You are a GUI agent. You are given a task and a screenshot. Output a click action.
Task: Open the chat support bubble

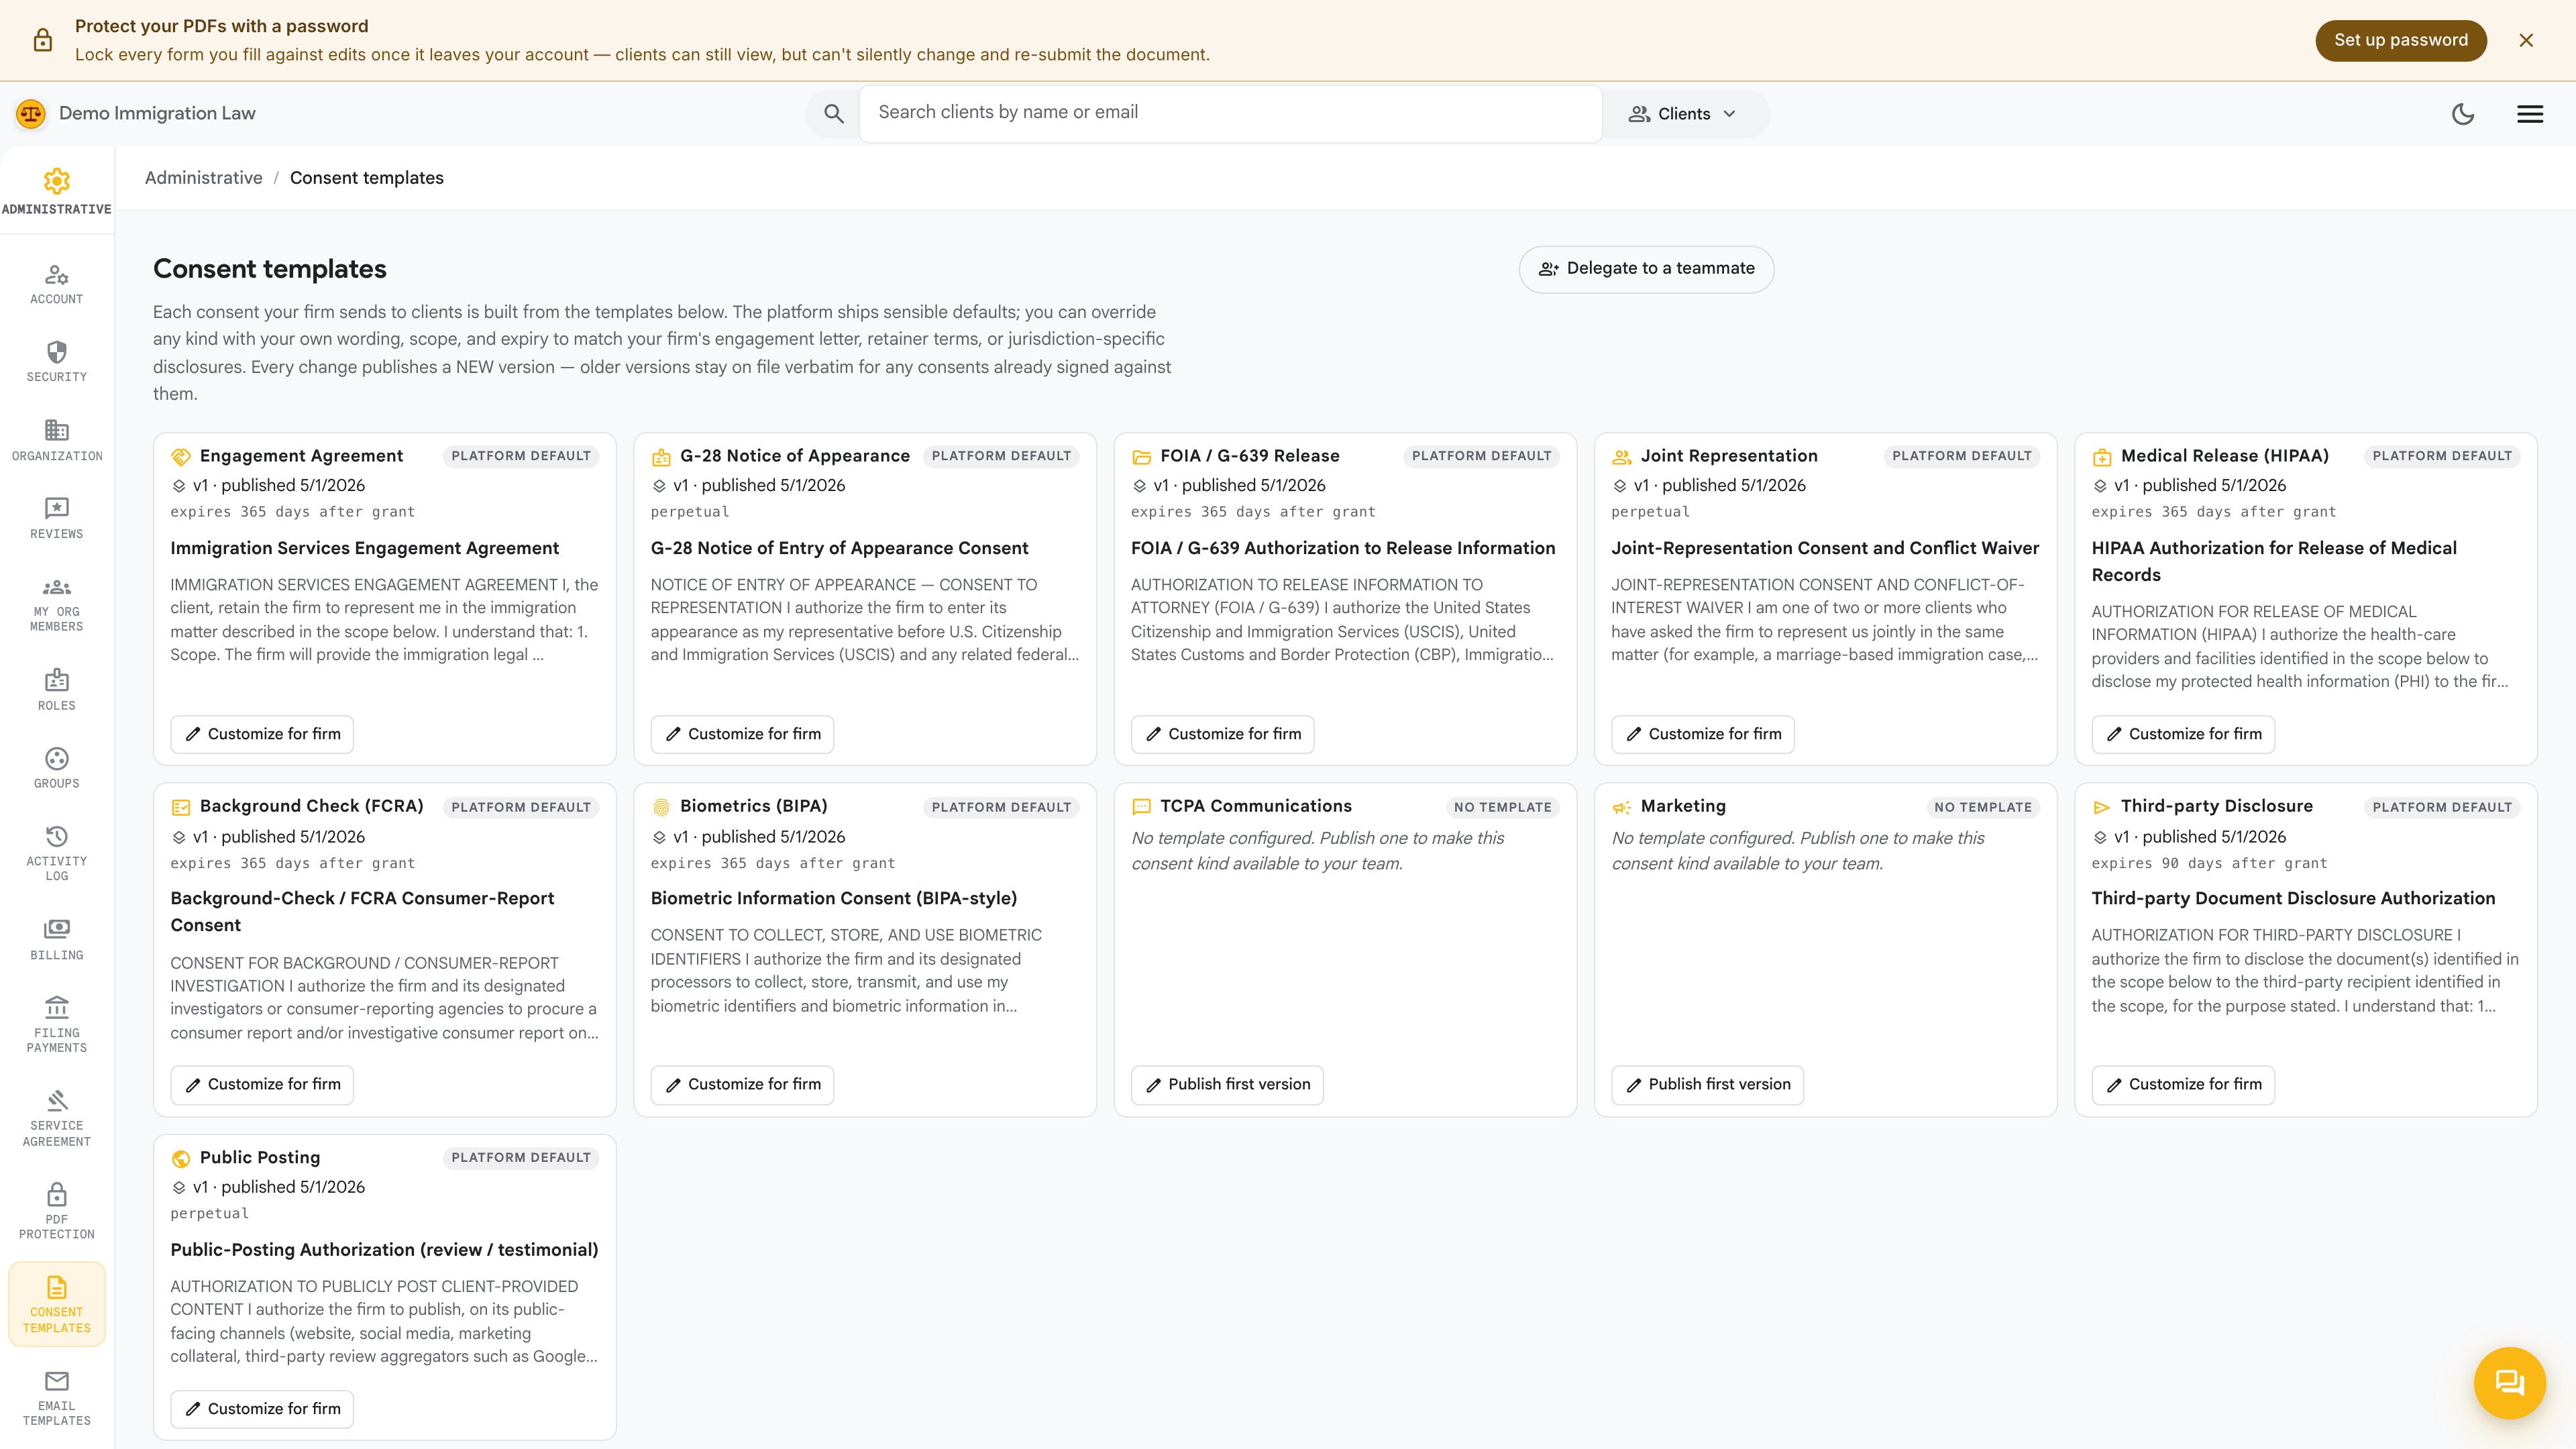click(x=2510, y=1383)
